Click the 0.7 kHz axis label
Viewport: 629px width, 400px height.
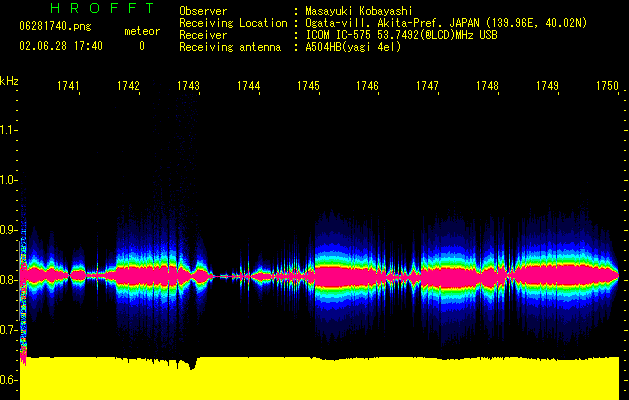pyautogui.click(x=7, y=330)
